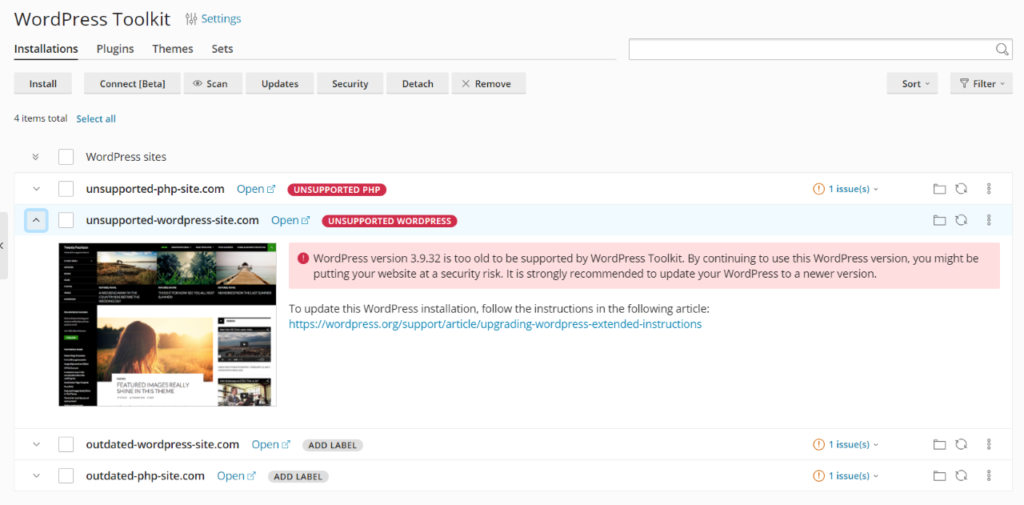Expand issues for unsupported-php-site.com
The height and width of the screenshot is (505, 1024).
(846, 189)
